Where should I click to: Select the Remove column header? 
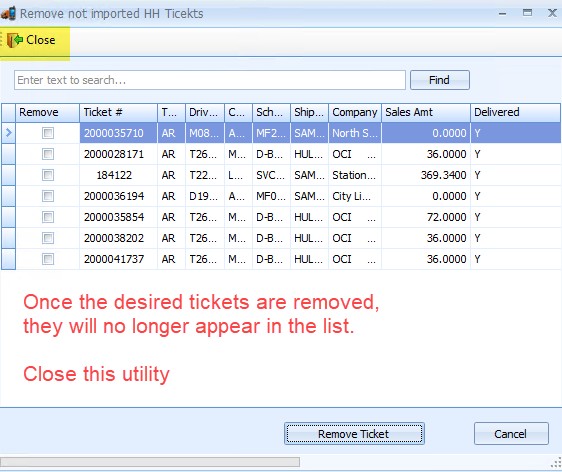47,113
